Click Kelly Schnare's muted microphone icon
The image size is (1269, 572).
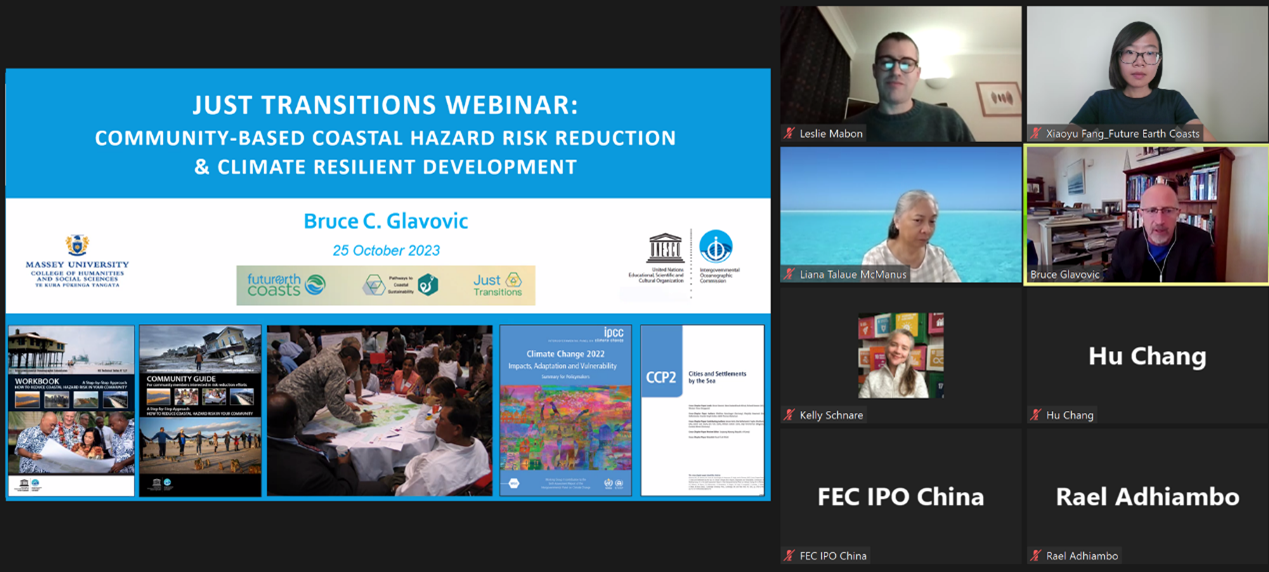click(789, 415)
